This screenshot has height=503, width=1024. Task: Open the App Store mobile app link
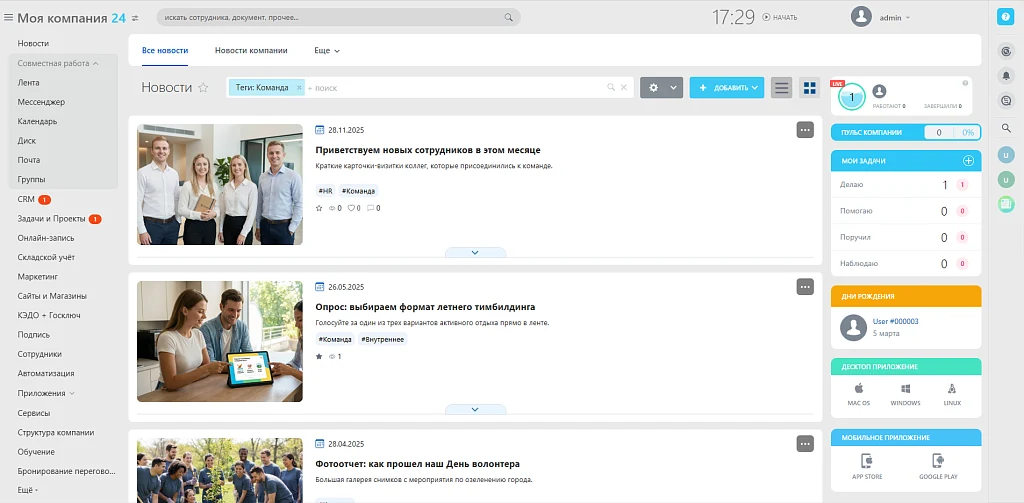point(867,467)
